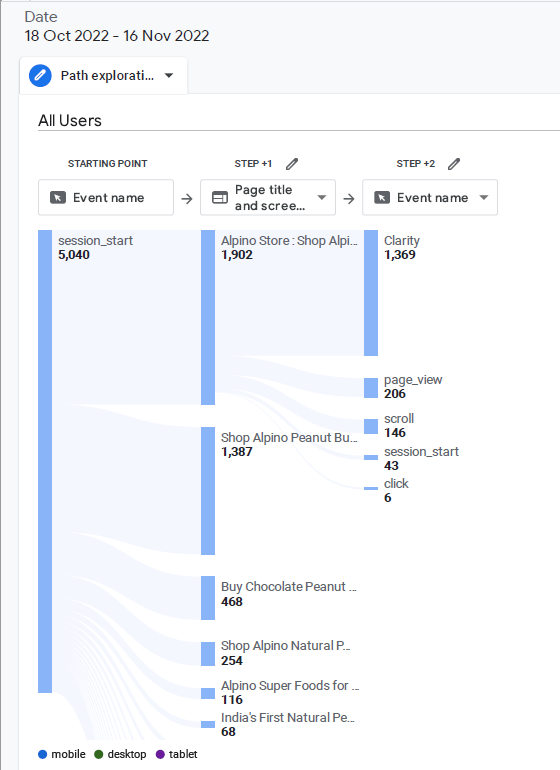
Task: Click the desktop legend green dot
Action: coord(99,754)
